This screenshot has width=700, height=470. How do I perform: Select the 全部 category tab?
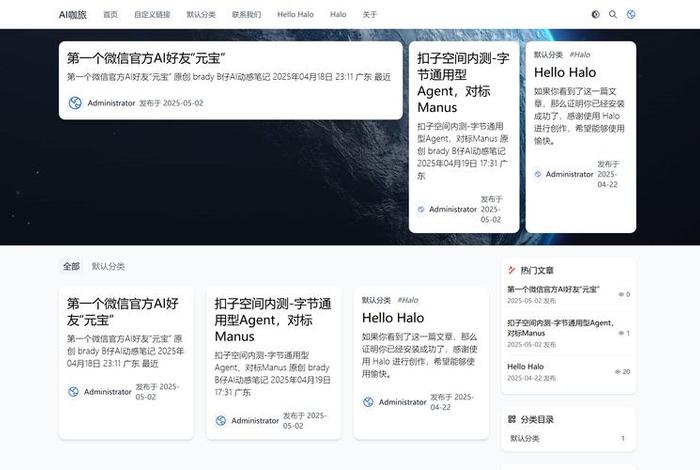[71, 266]
